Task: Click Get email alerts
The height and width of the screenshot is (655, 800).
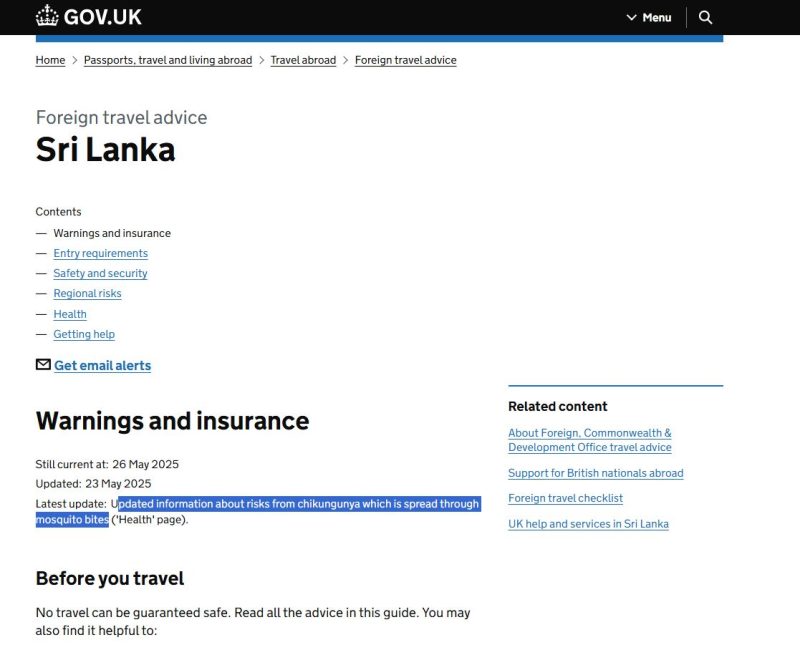Action: tap(102, 366)
